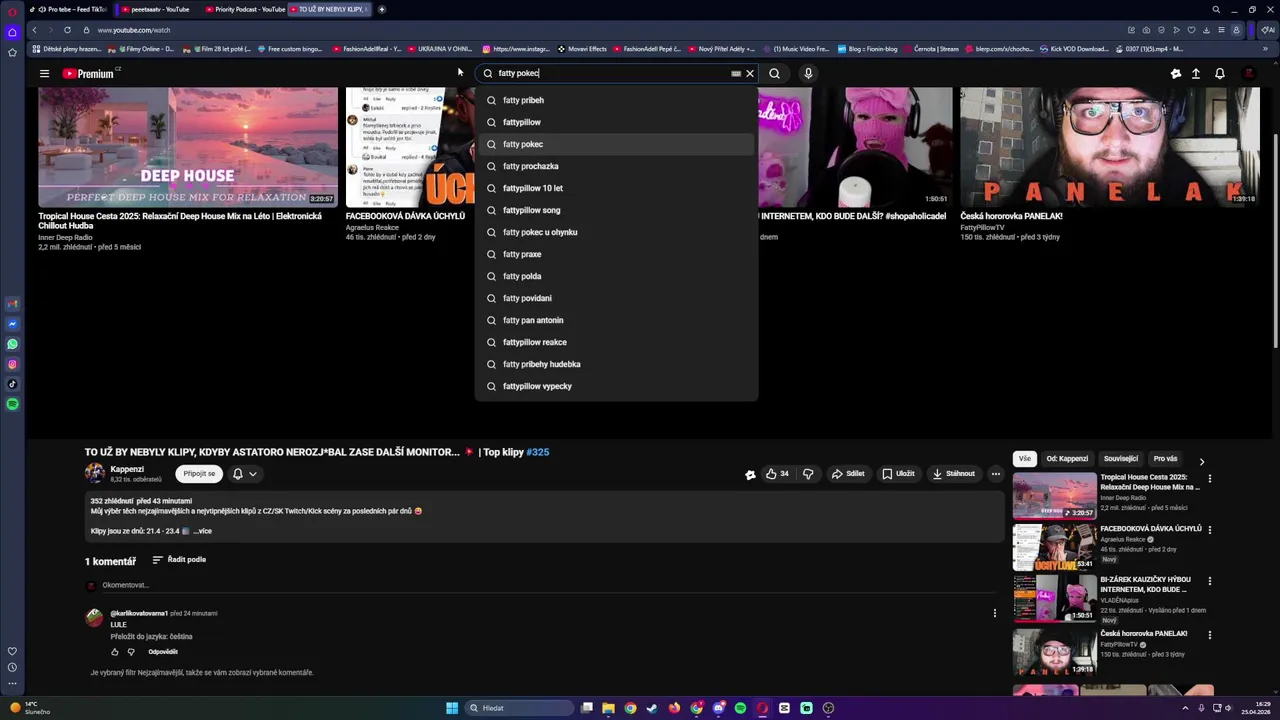Open the #325 hashtag link
This screenshot has width=1280, height=720.
[537, 452]
